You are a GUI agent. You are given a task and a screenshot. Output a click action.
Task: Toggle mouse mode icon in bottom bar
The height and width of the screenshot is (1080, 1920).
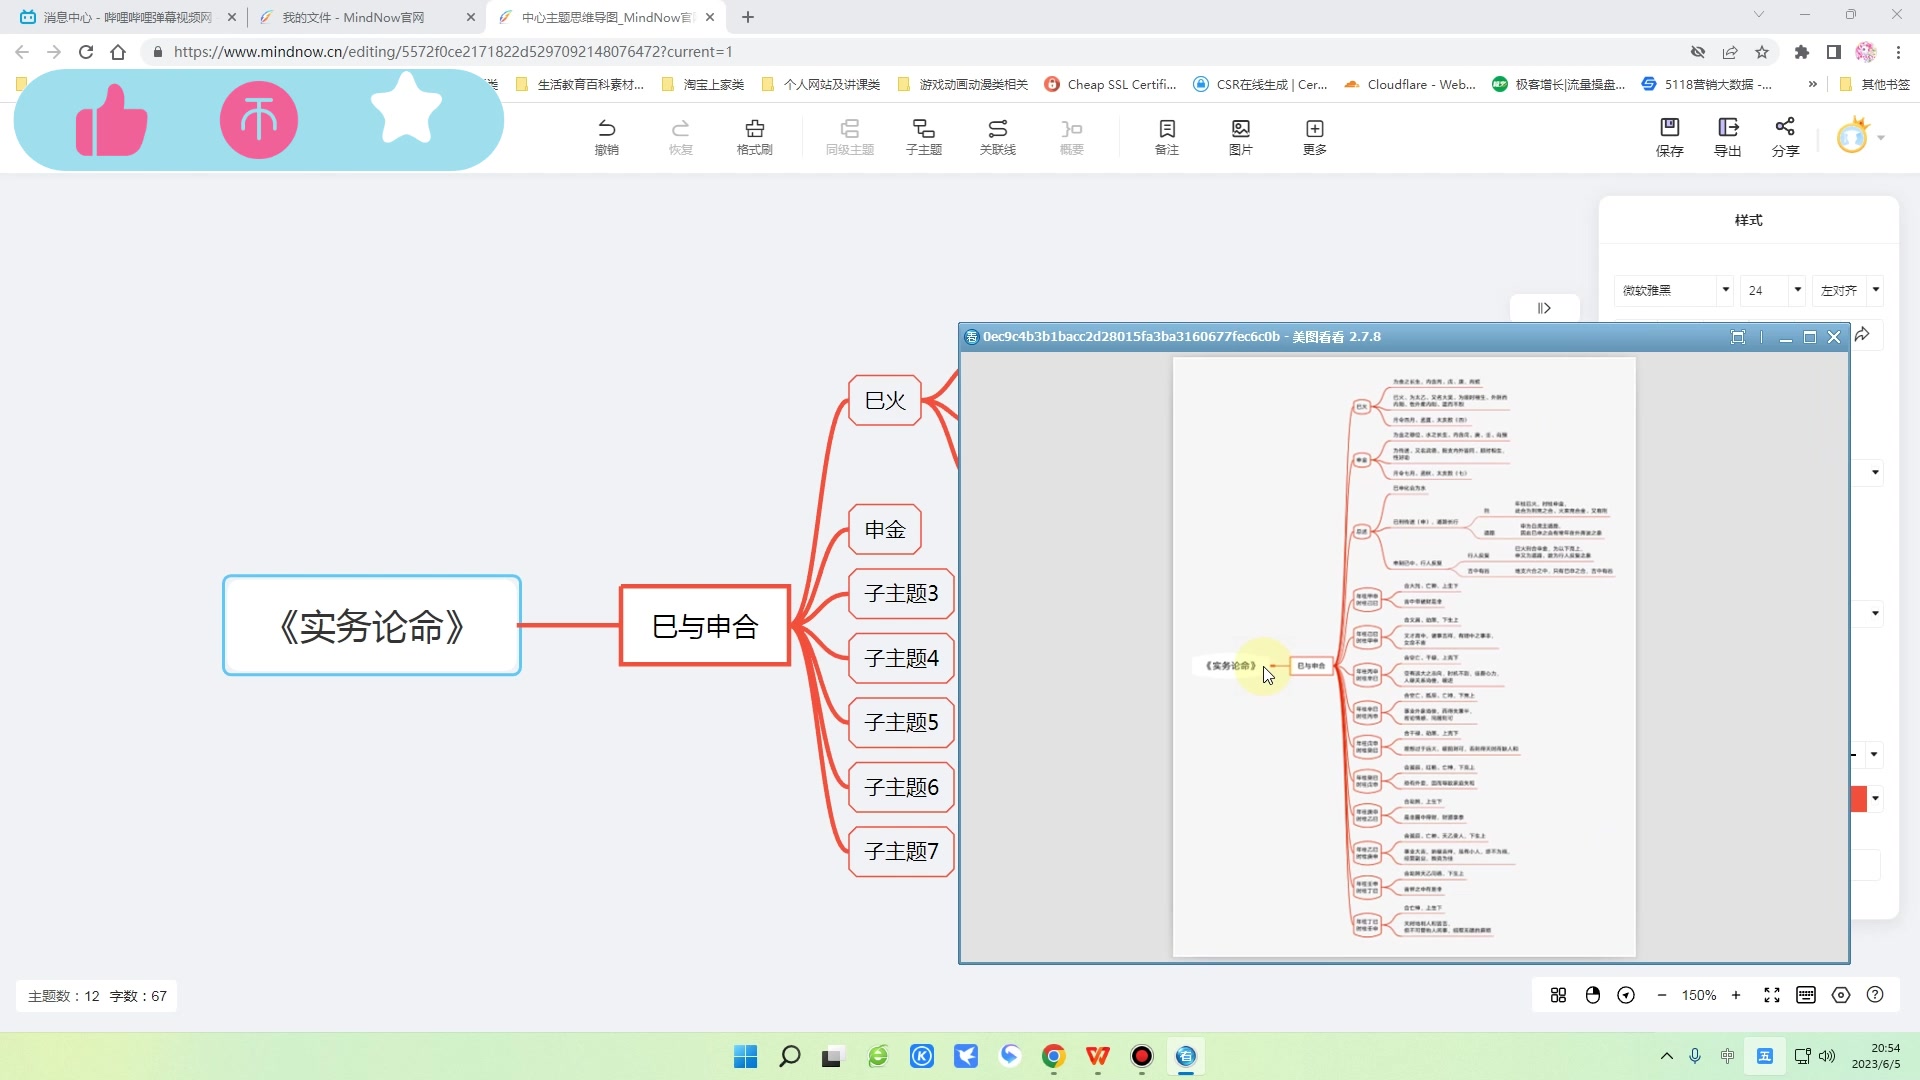point(1593,995)
